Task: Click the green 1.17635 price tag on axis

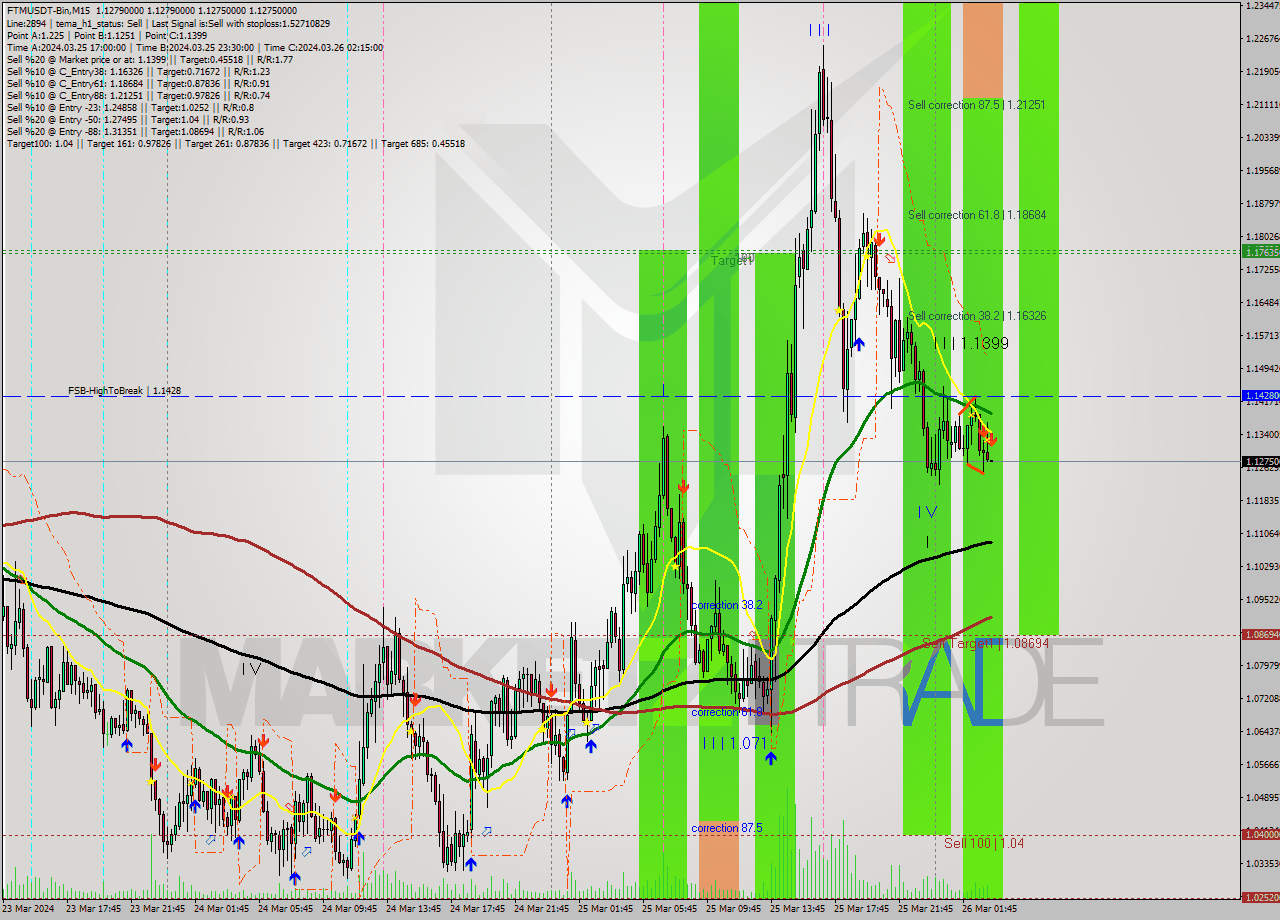Action: click(x=1259, y=252)
